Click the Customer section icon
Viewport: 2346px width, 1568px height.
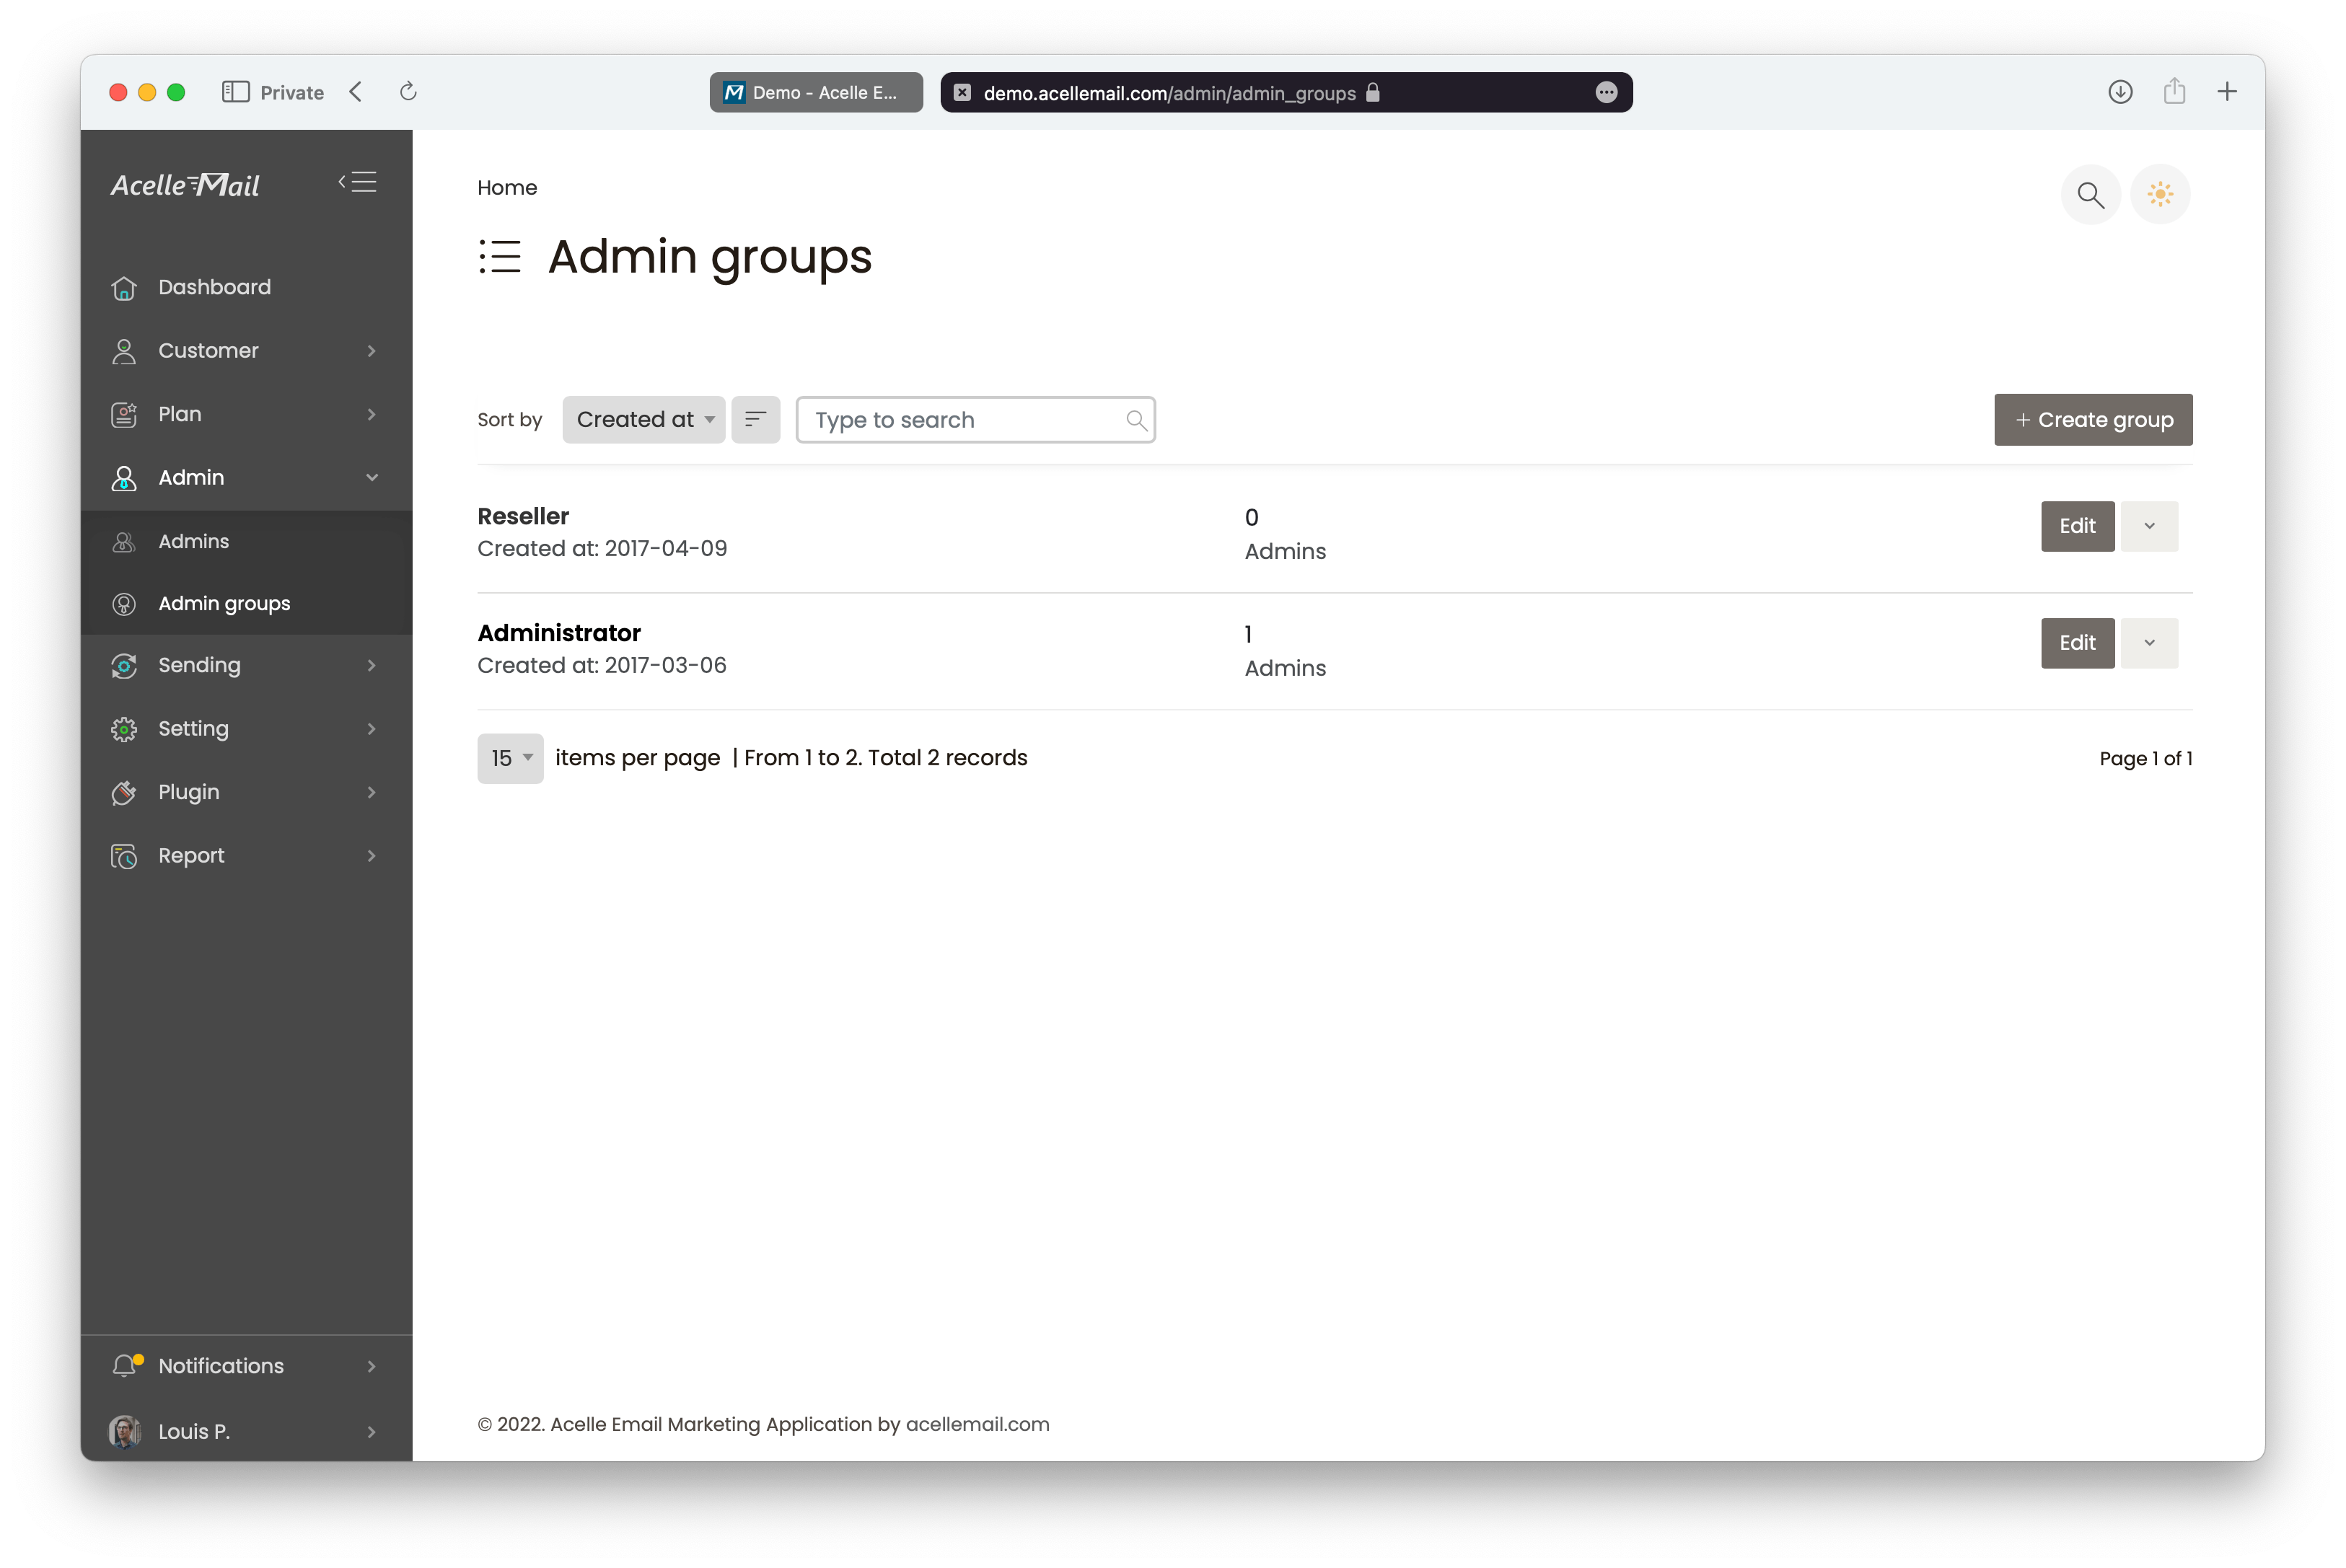(x=124, y=350)
